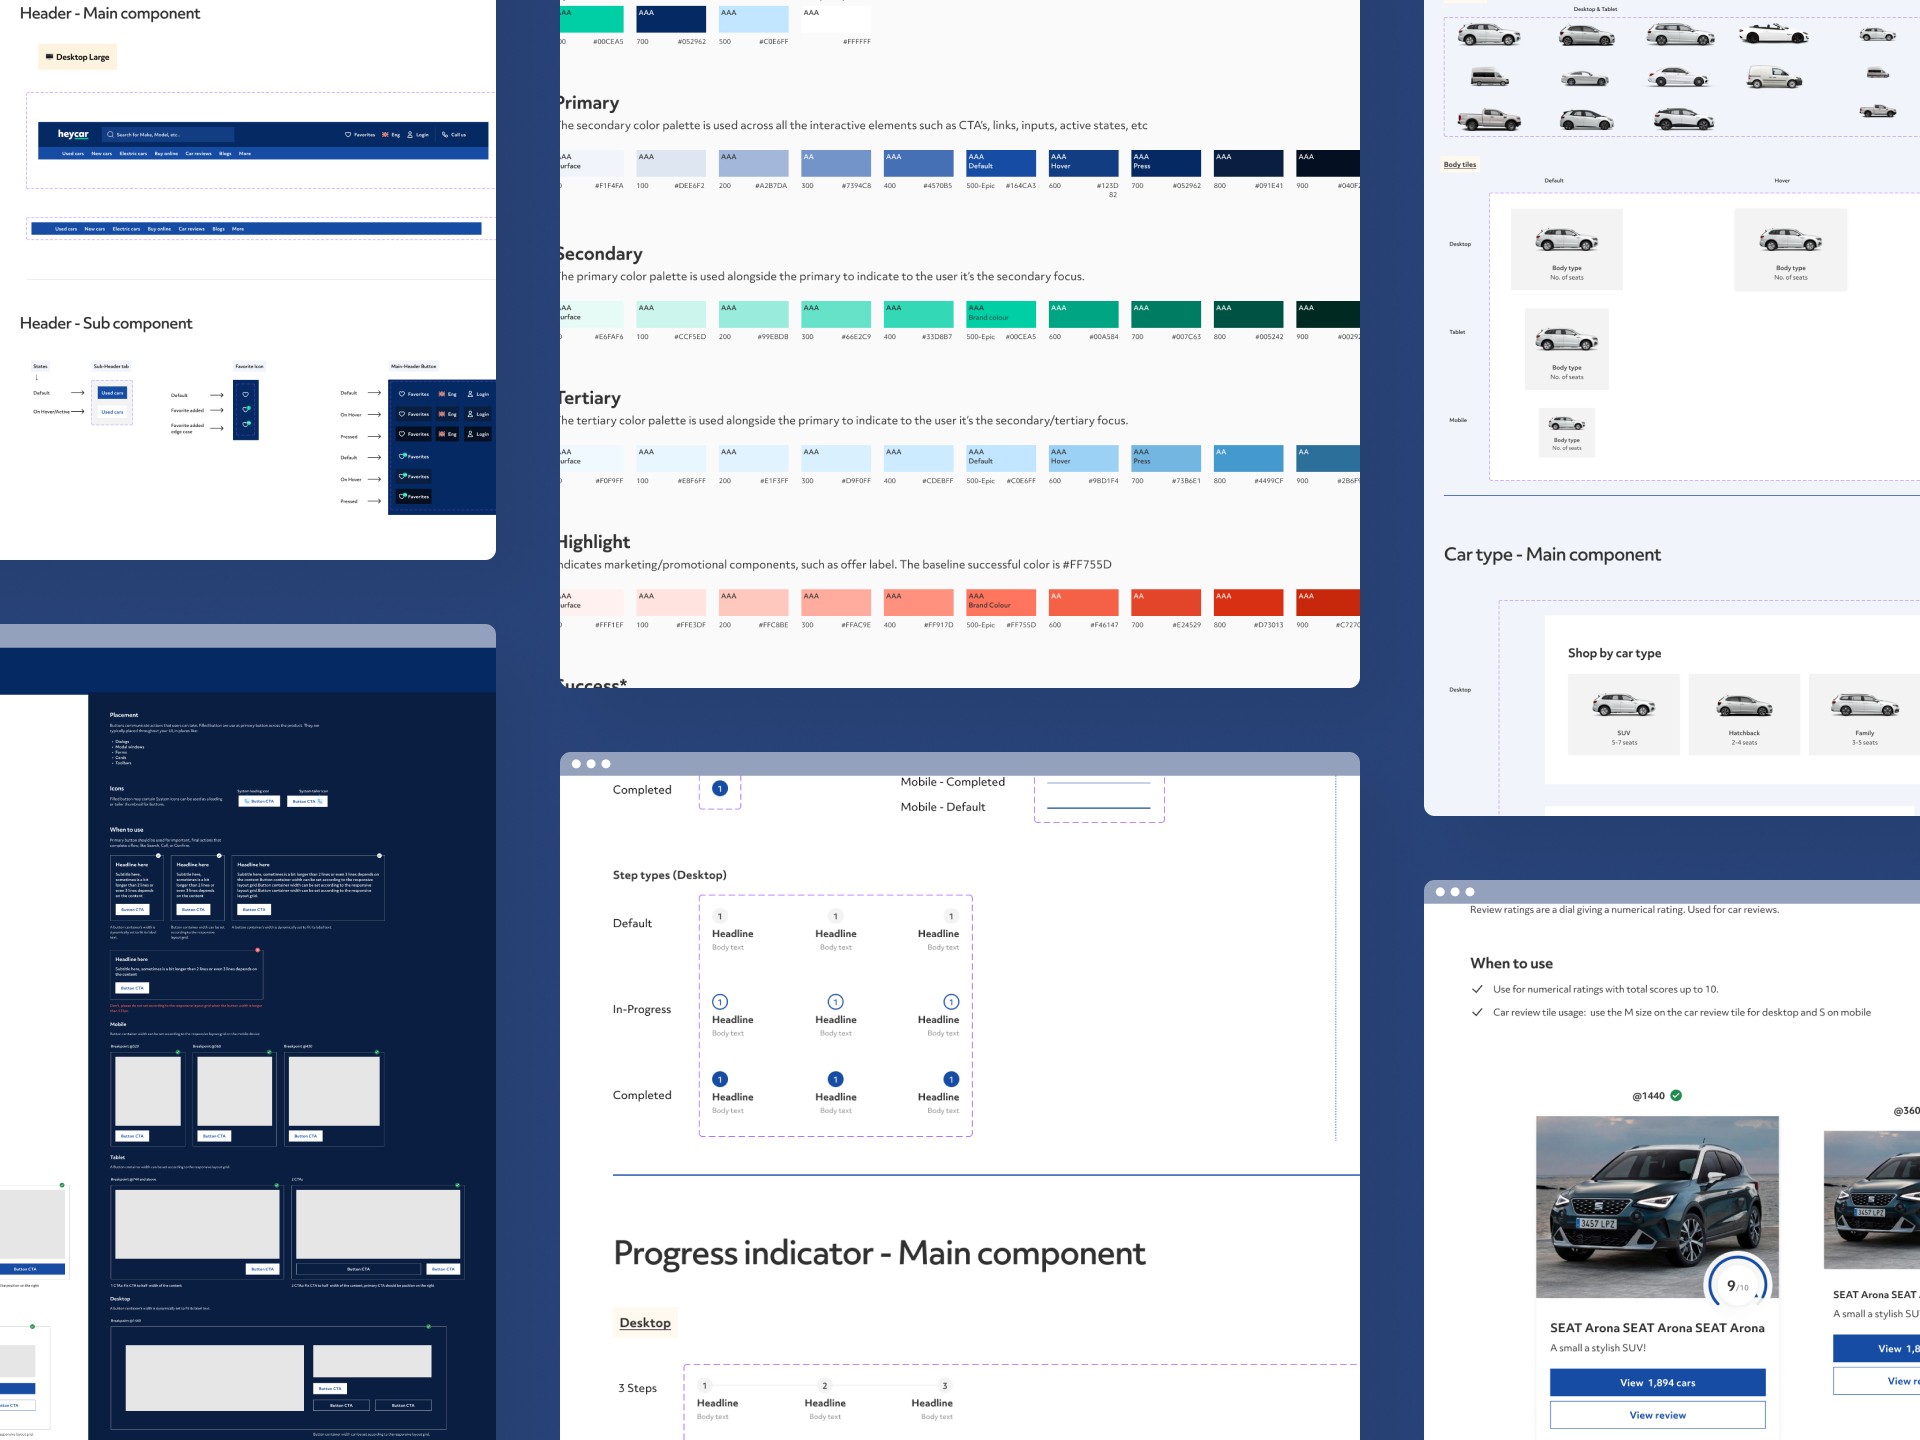Viewport: 1920px width, 1440px height.
Task: Select the Highlight Brand Colour #FF755D swatch
Action: click(x=1000, y=602)
